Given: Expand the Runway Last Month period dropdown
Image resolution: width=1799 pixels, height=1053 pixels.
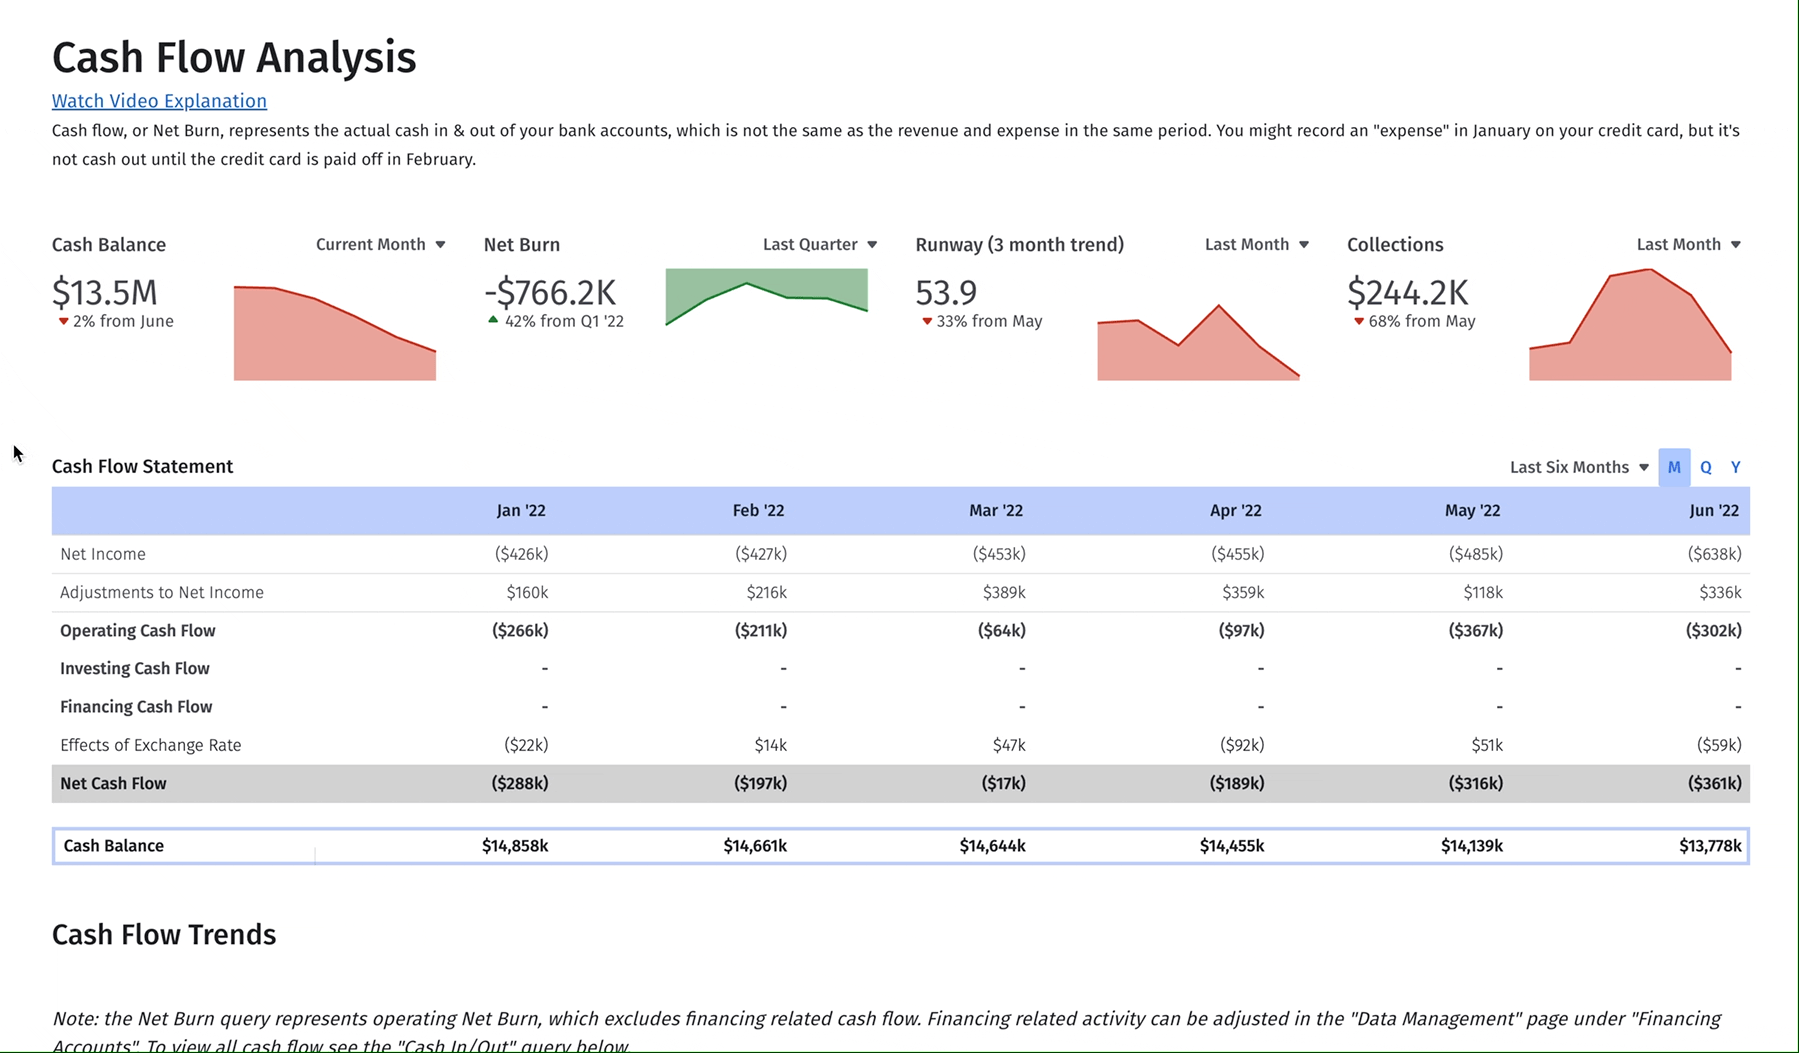Looking at the screenshot, I should pos(1256,245).
